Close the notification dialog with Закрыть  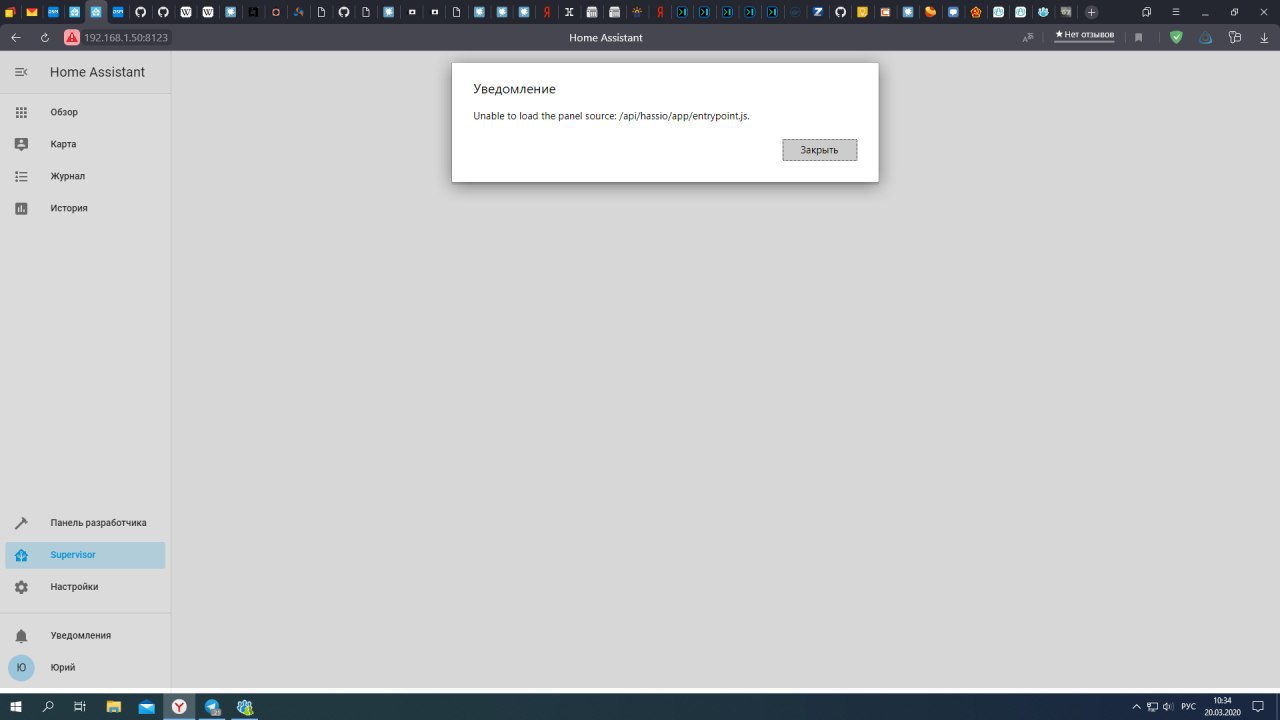pyautogui.click(x=819, y=150)
